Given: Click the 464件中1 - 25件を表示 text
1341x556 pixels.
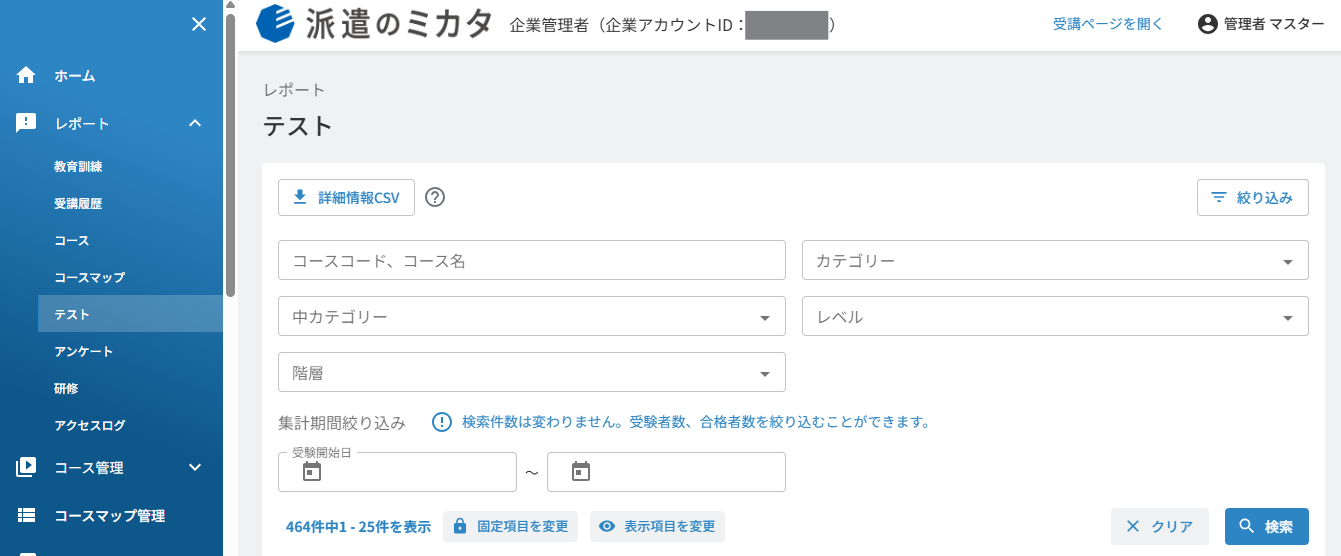Looking at the screenshot, I should tap(358, 527).
